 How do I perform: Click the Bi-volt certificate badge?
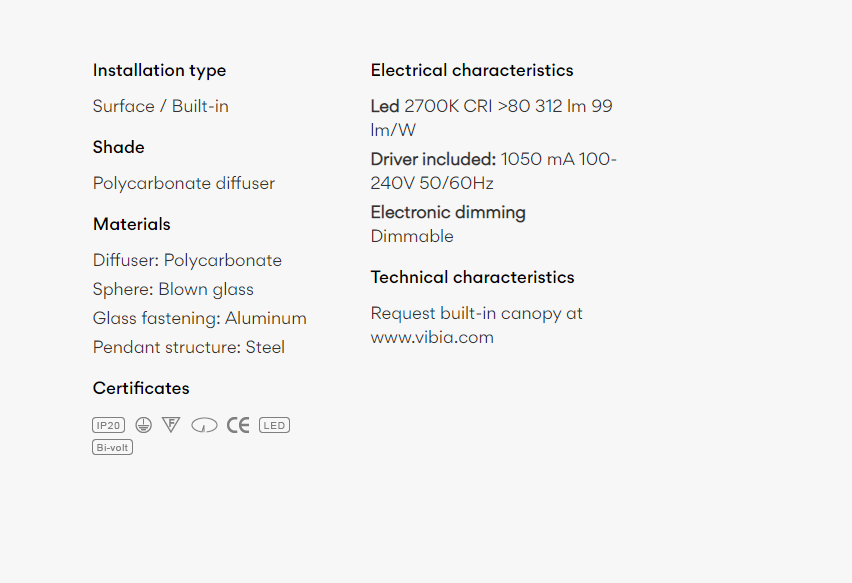(x=112, y=447)
